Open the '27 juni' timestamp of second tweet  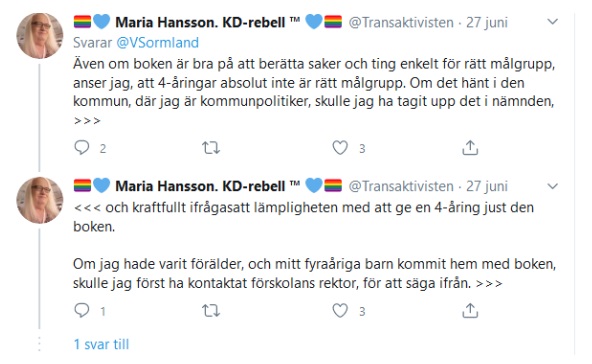[487, 186]
